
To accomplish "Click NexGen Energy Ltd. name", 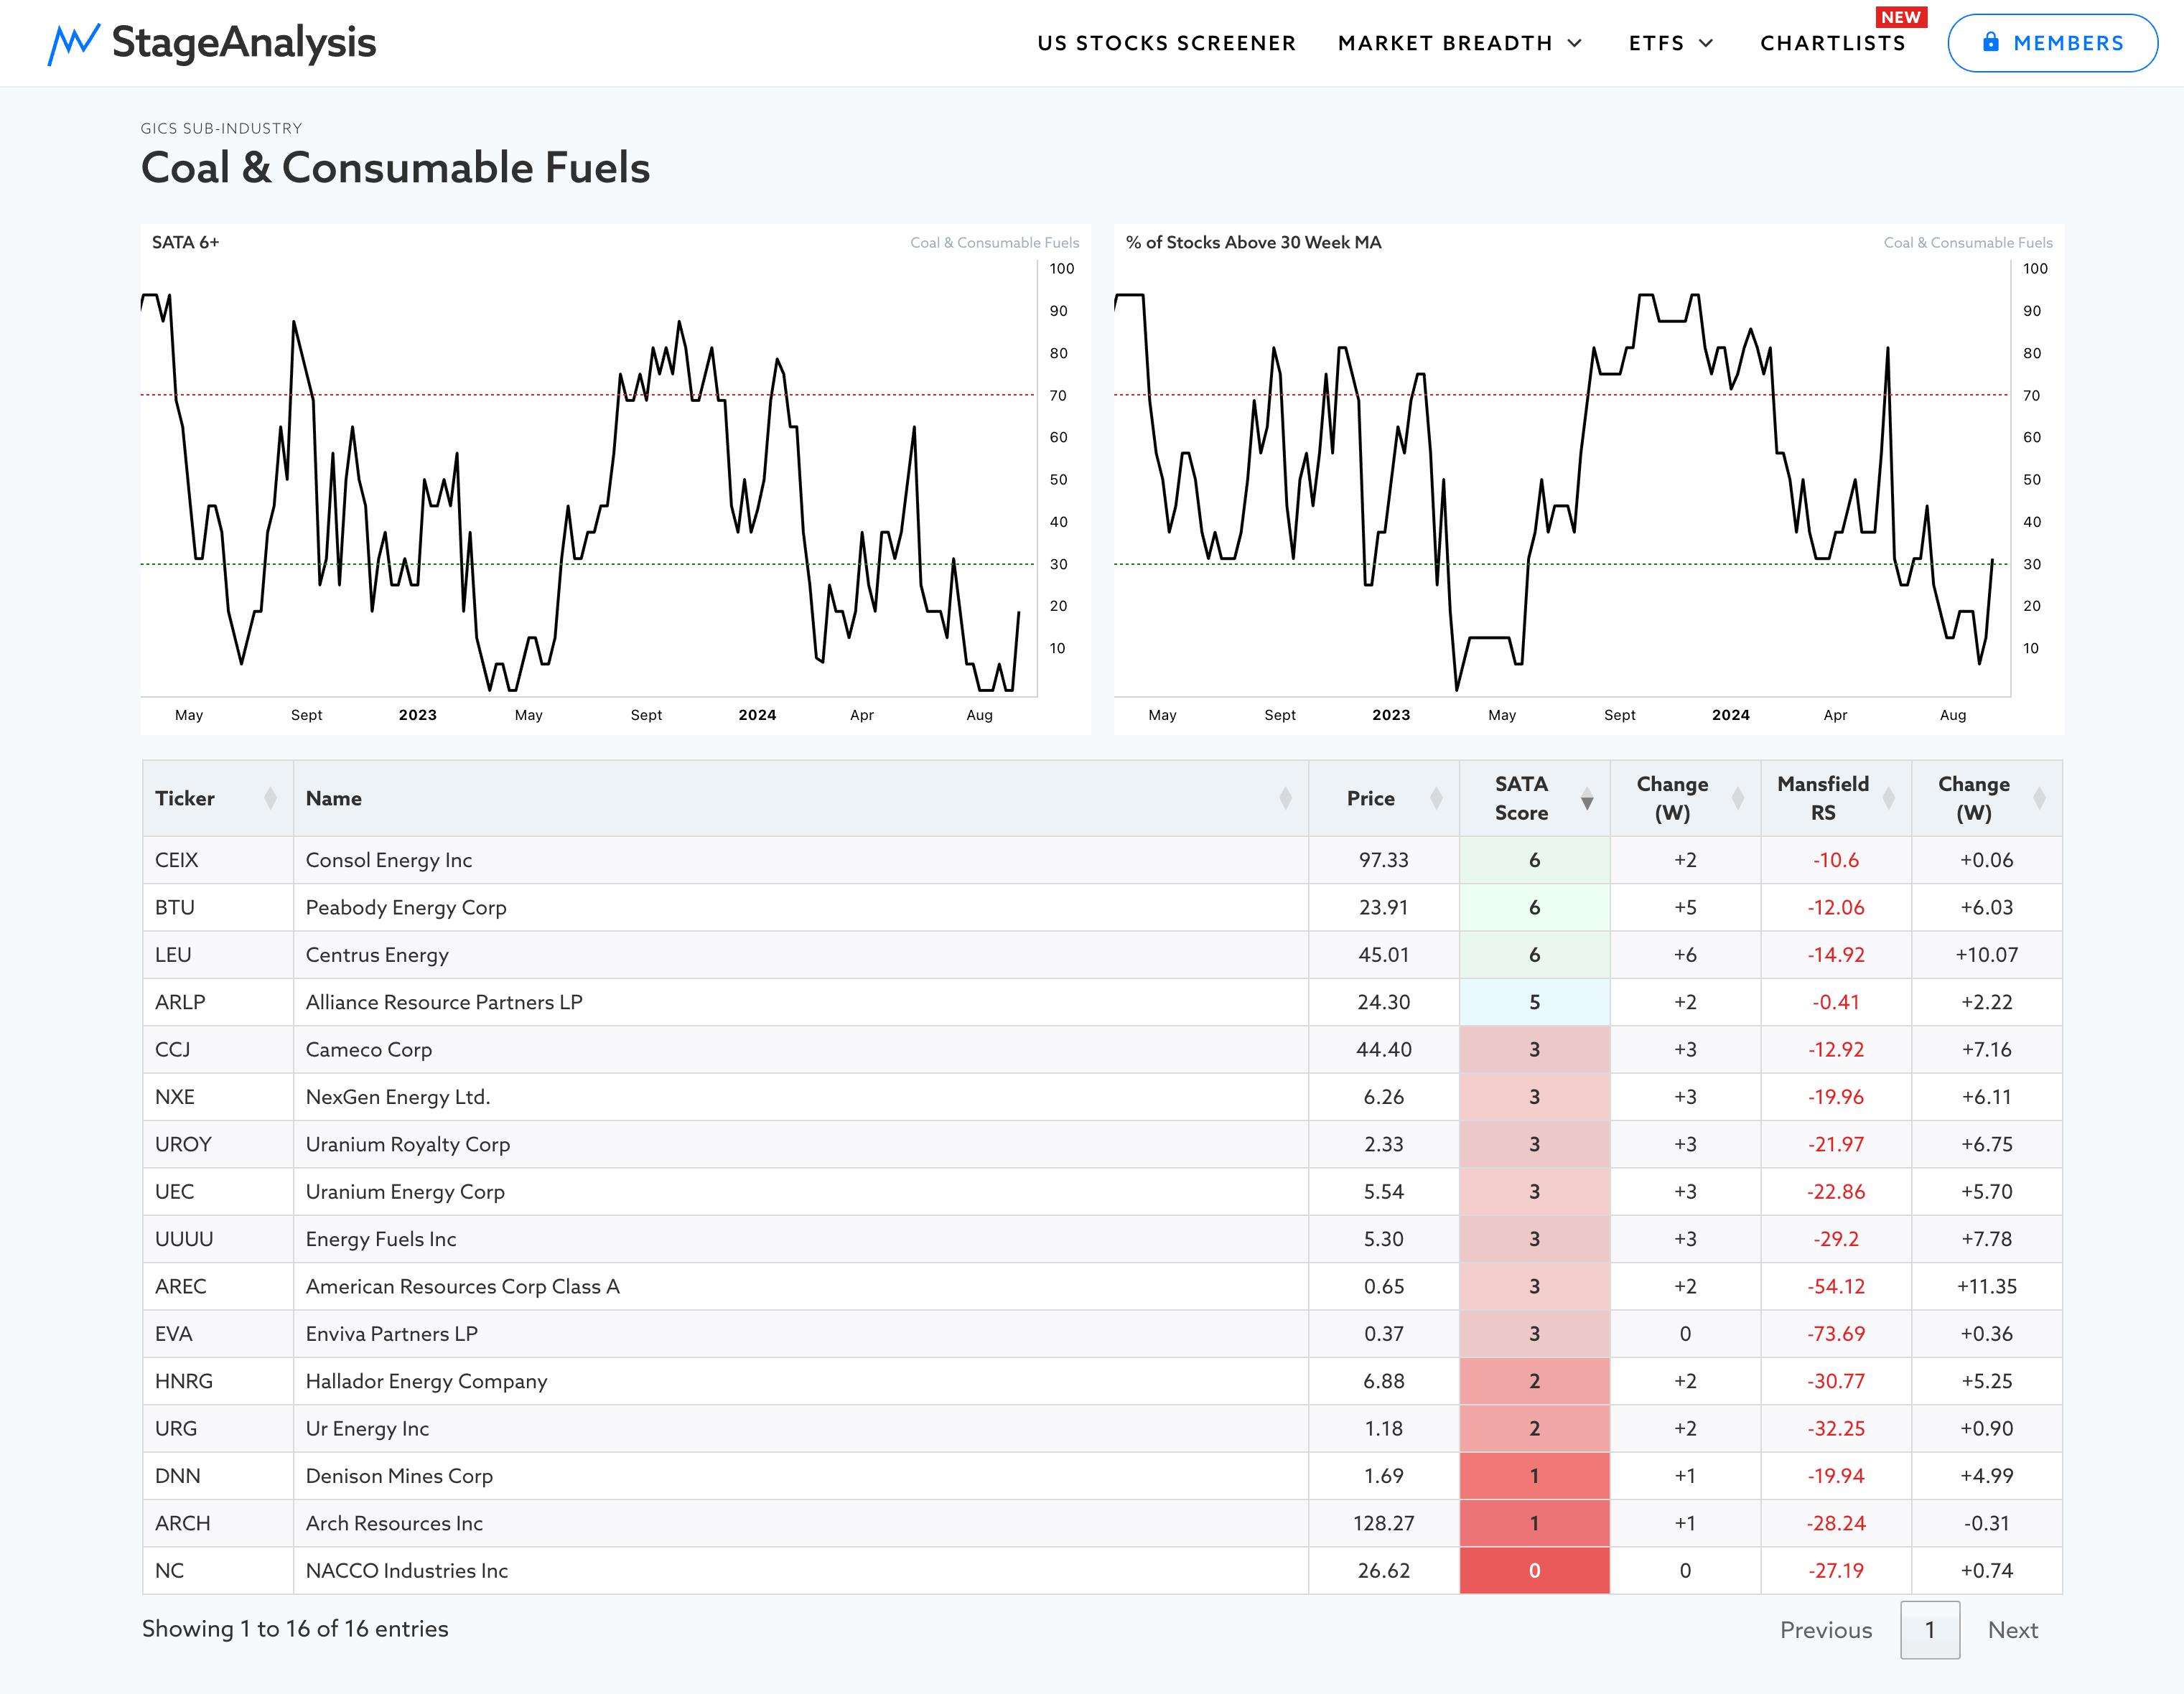I will click(x=398, y=1097).
